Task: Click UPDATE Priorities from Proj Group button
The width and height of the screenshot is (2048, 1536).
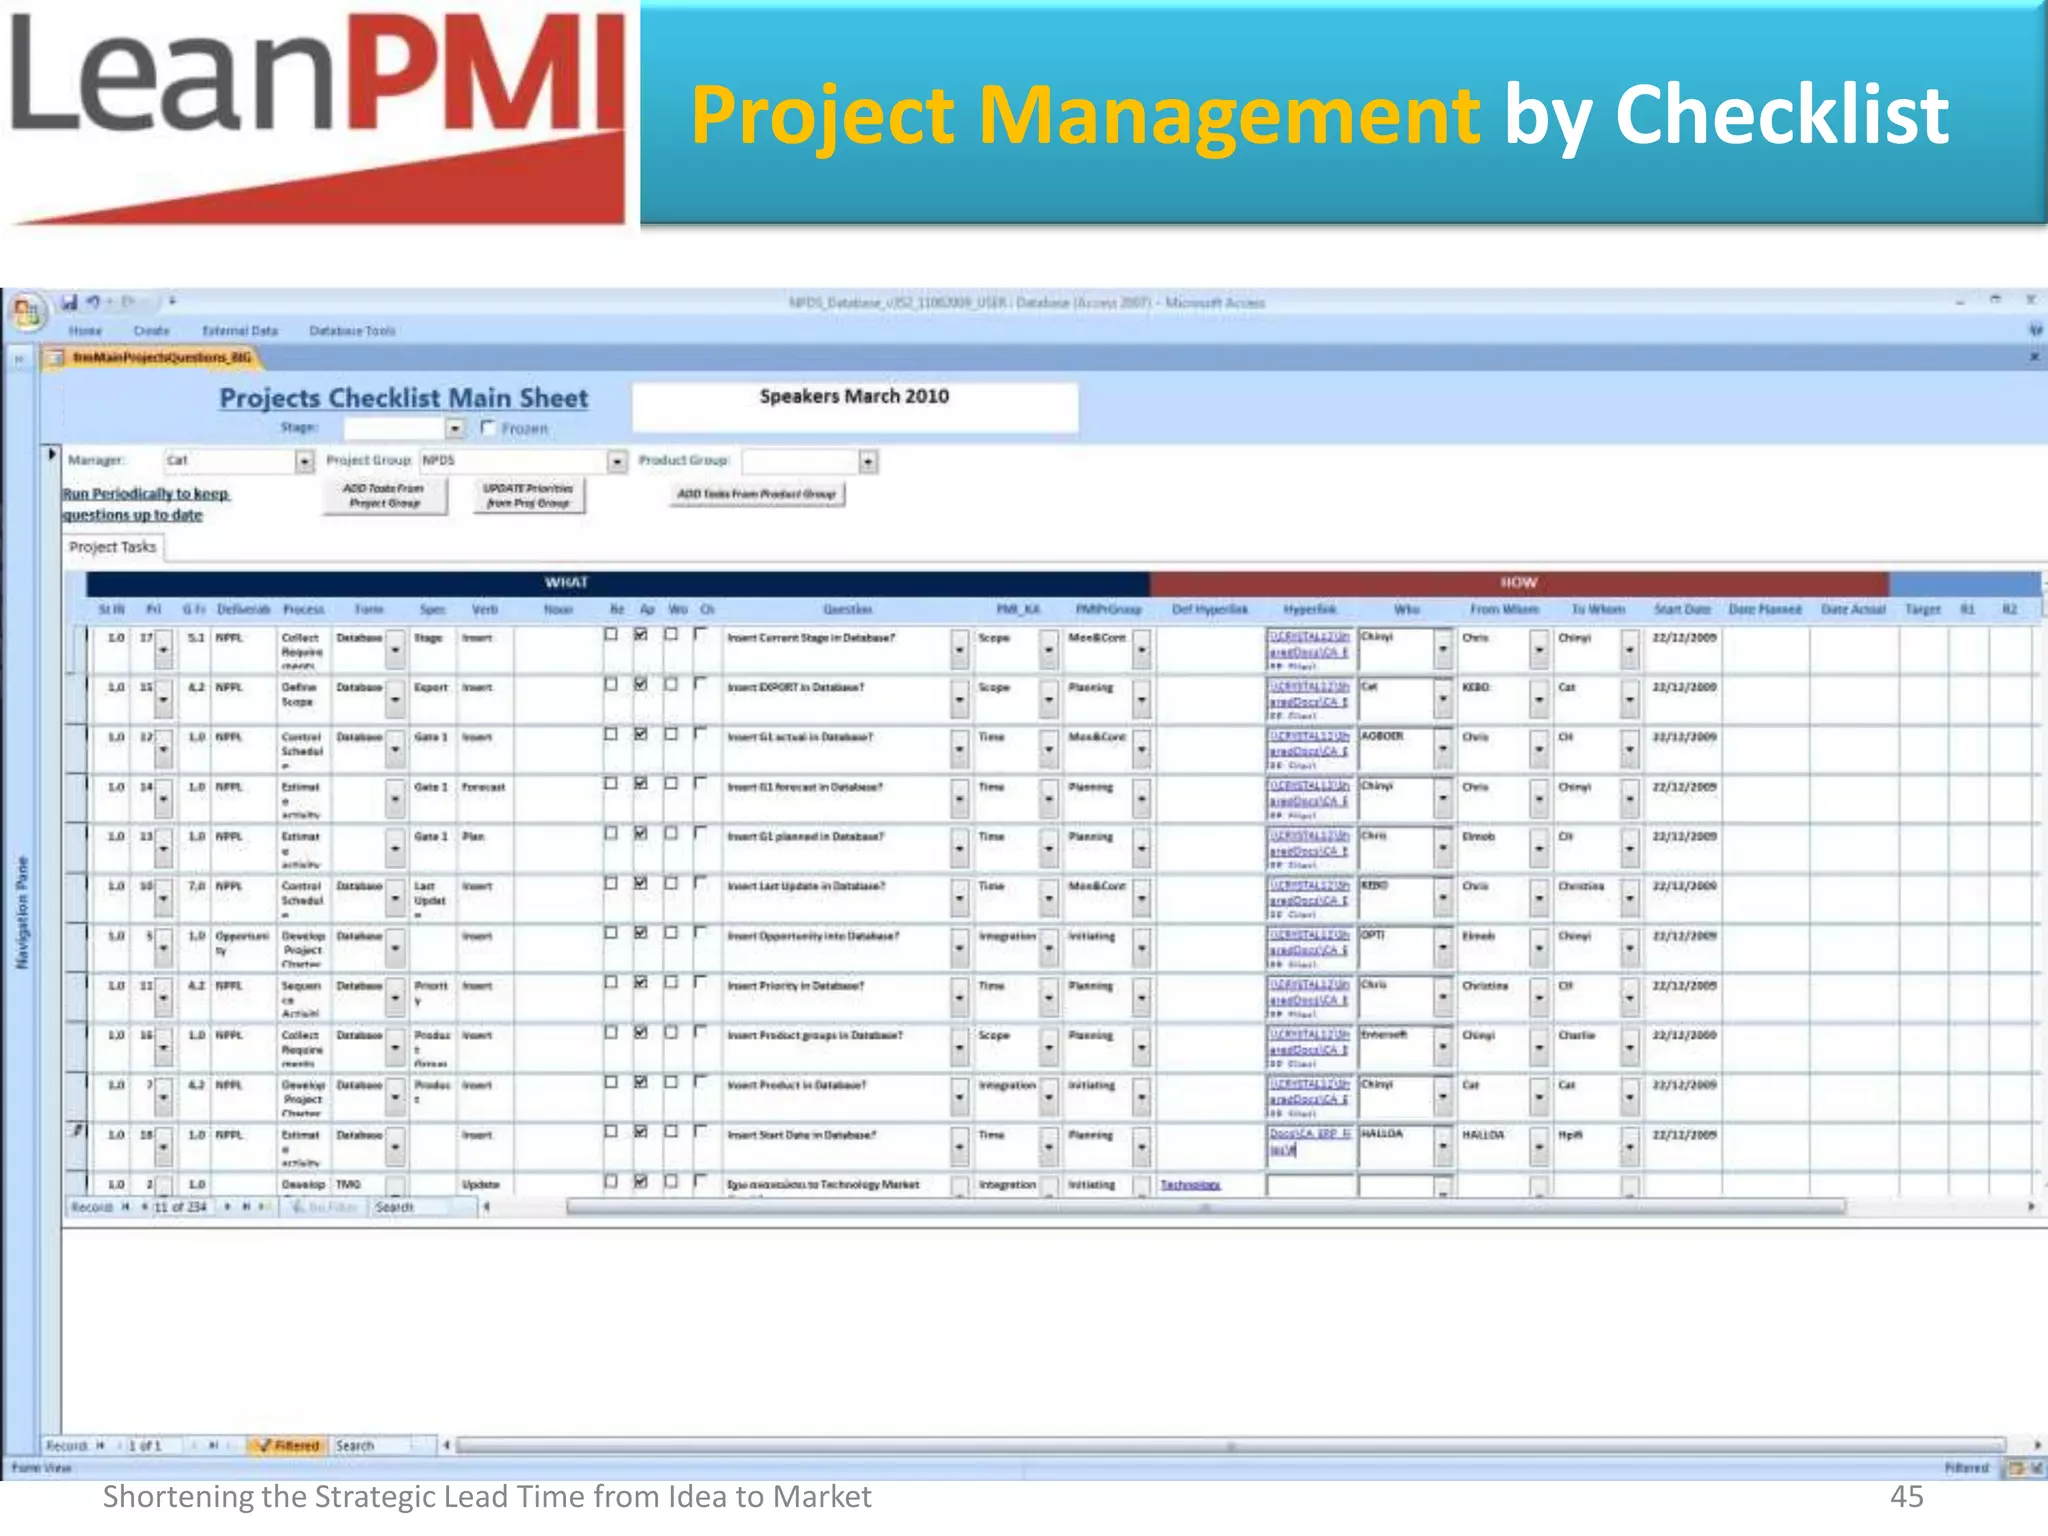Action: pyautogui.click(x=528, y=496)
